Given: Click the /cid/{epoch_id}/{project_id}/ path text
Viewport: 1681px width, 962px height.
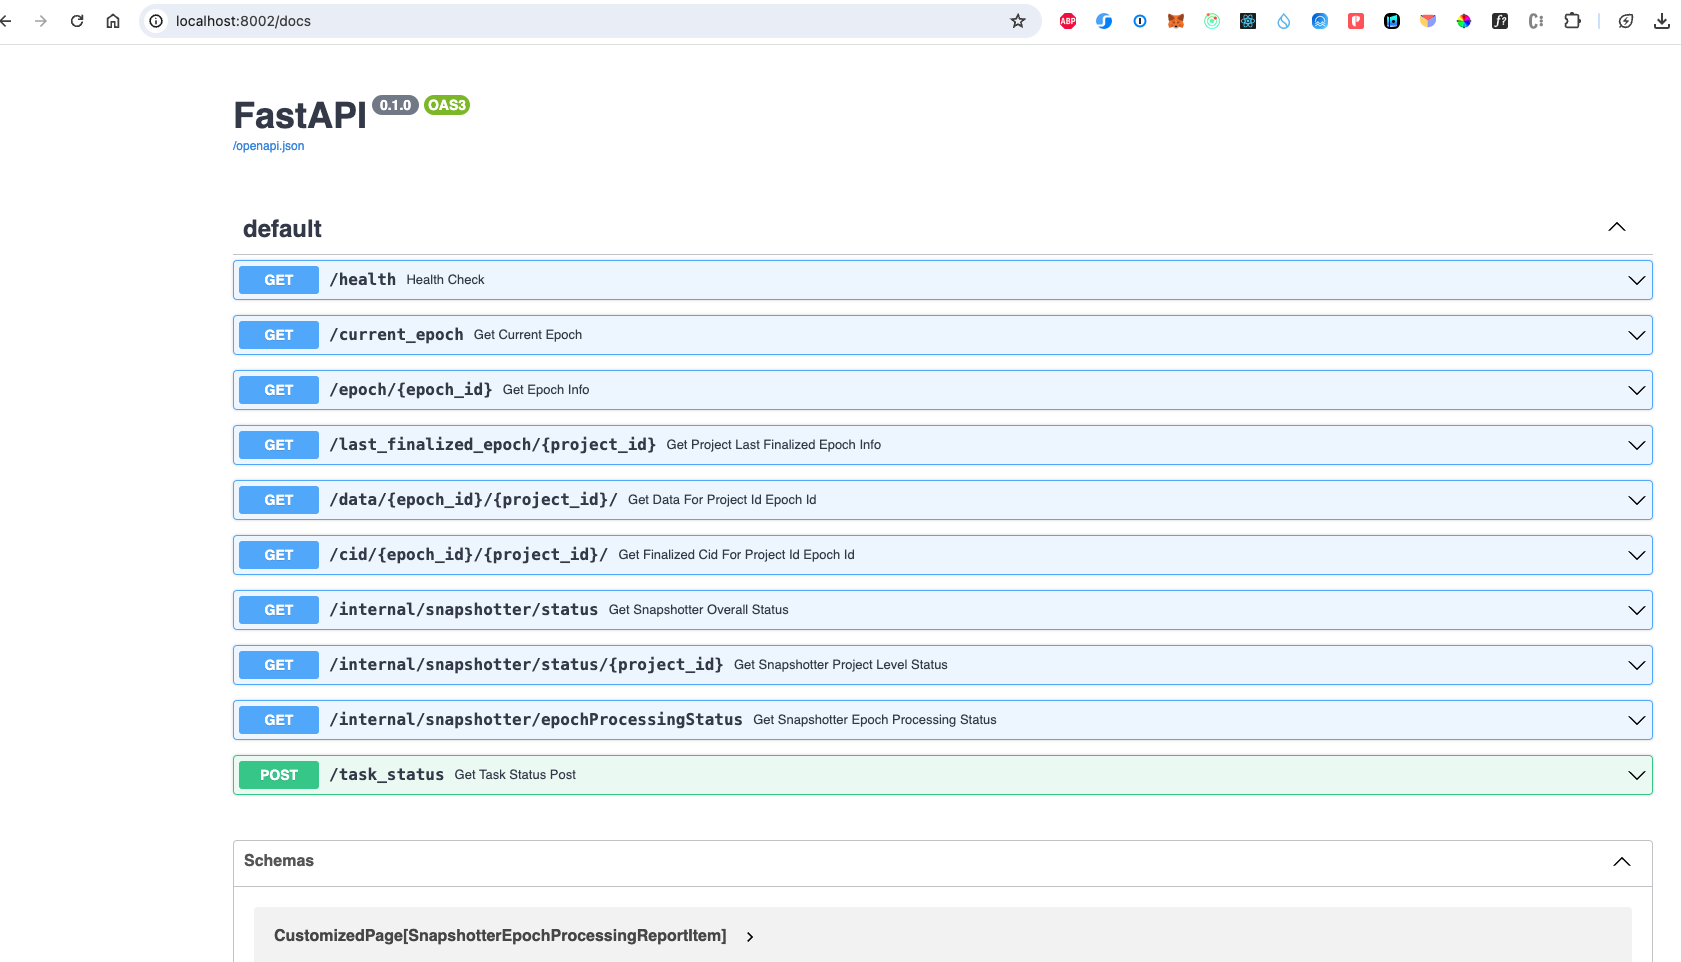Looking at the screenshot, I should [x=469, y=555].
